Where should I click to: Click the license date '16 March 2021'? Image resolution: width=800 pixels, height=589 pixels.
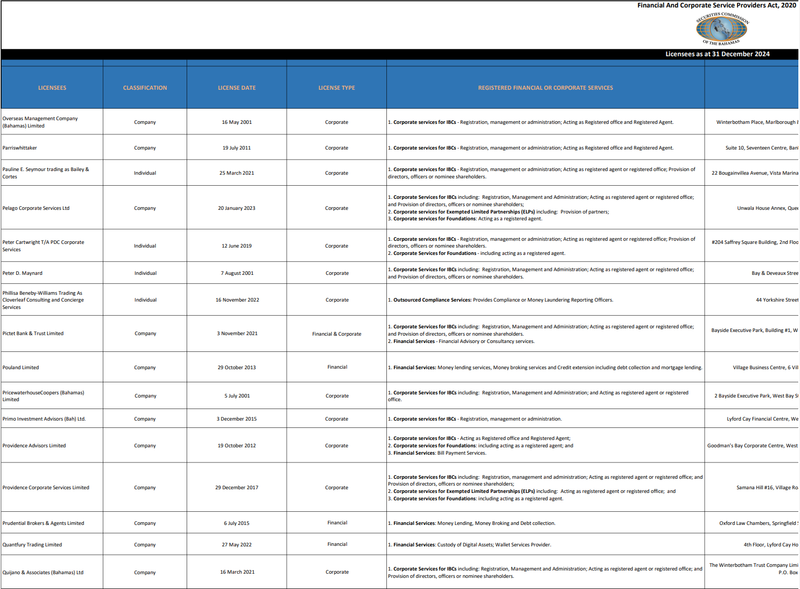tap(237, 572)
